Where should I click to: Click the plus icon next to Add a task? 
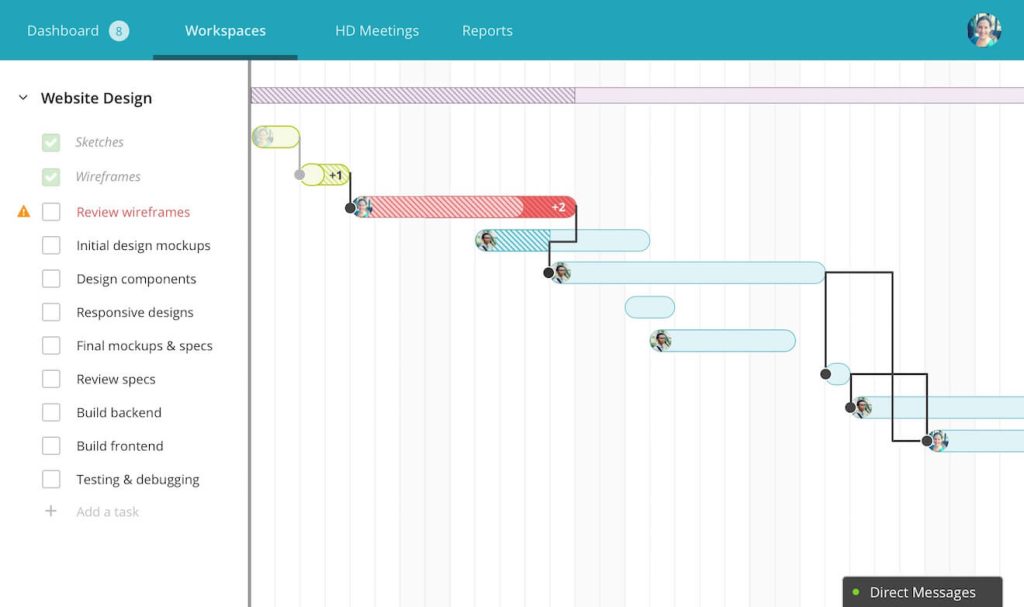(51, 511)
